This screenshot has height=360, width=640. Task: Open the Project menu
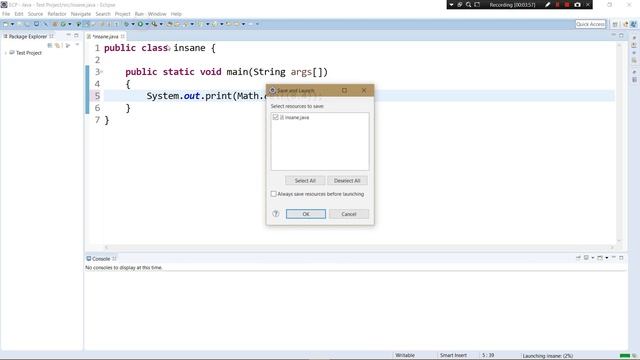point(122,14)
